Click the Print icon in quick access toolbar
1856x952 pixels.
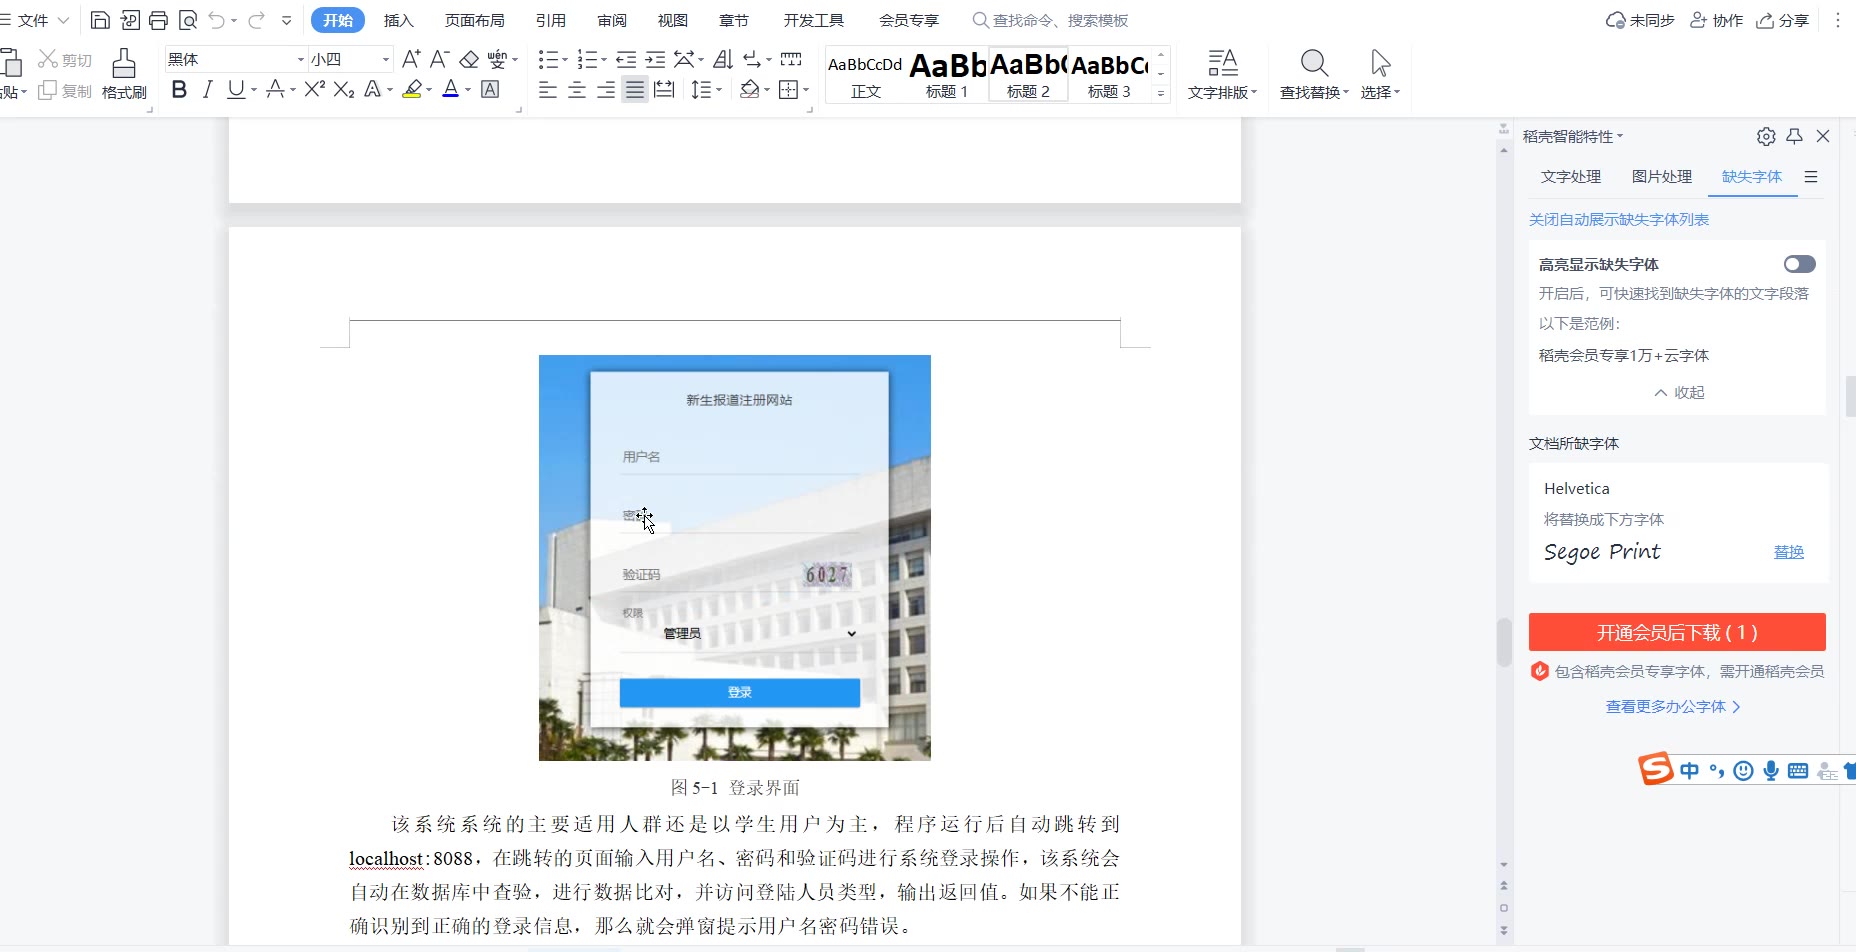[x=158, y=20]
